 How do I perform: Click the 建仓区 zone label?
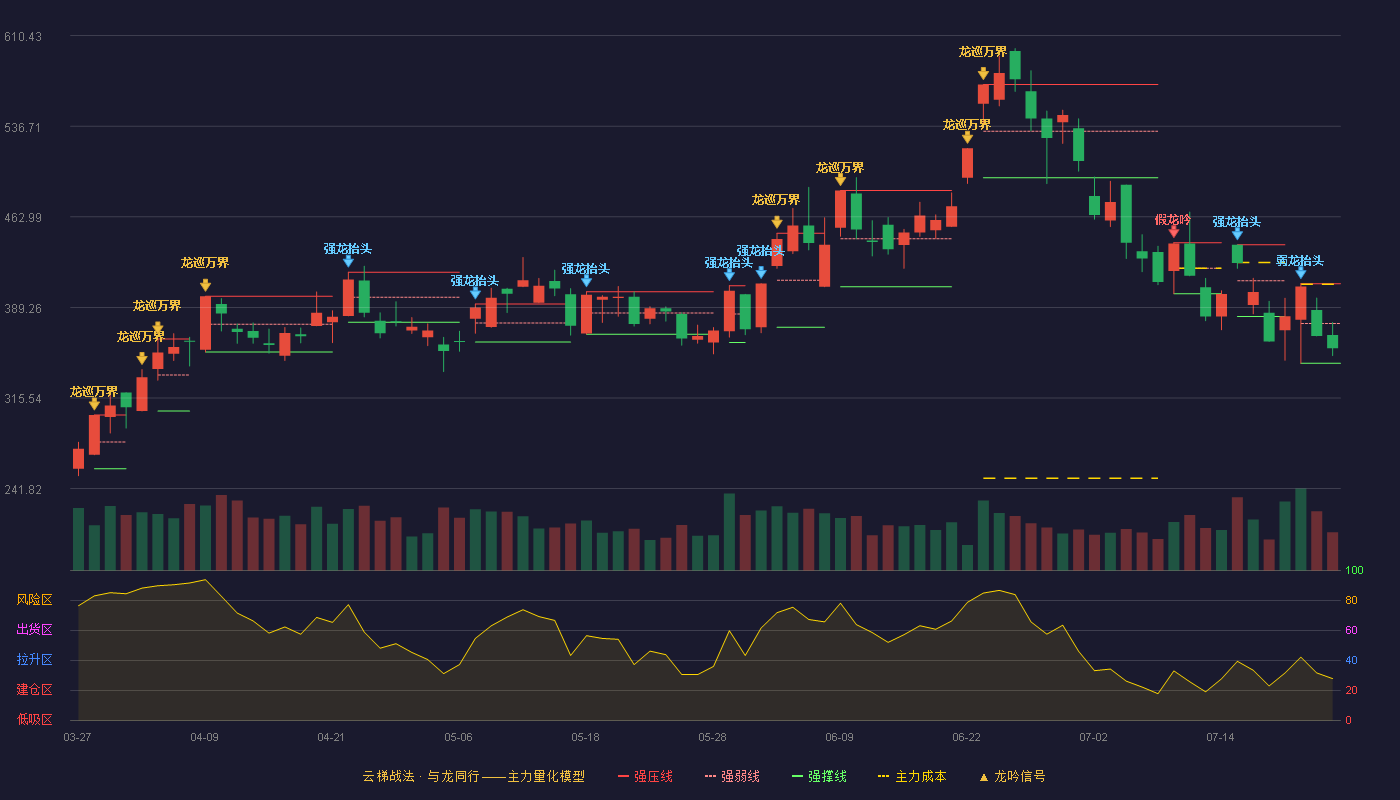pyautogui.click(x=34, y=690)
